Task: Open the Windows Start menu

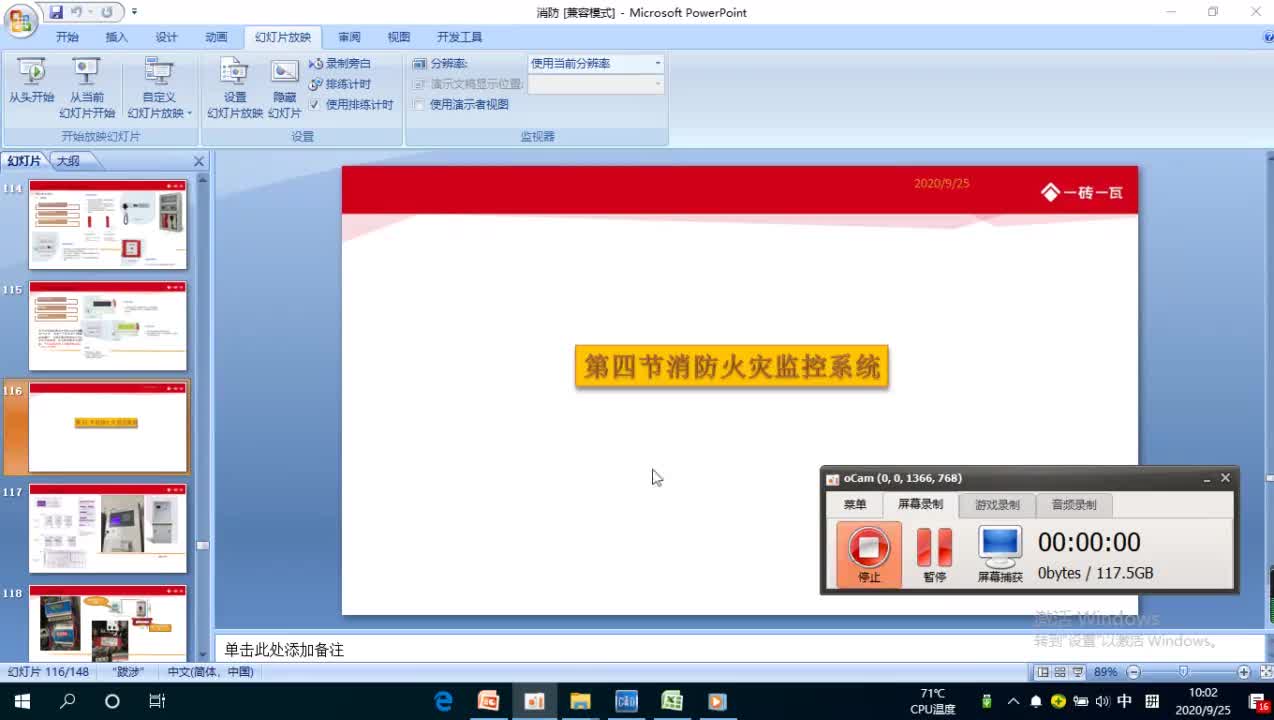Action: [21, 701]
